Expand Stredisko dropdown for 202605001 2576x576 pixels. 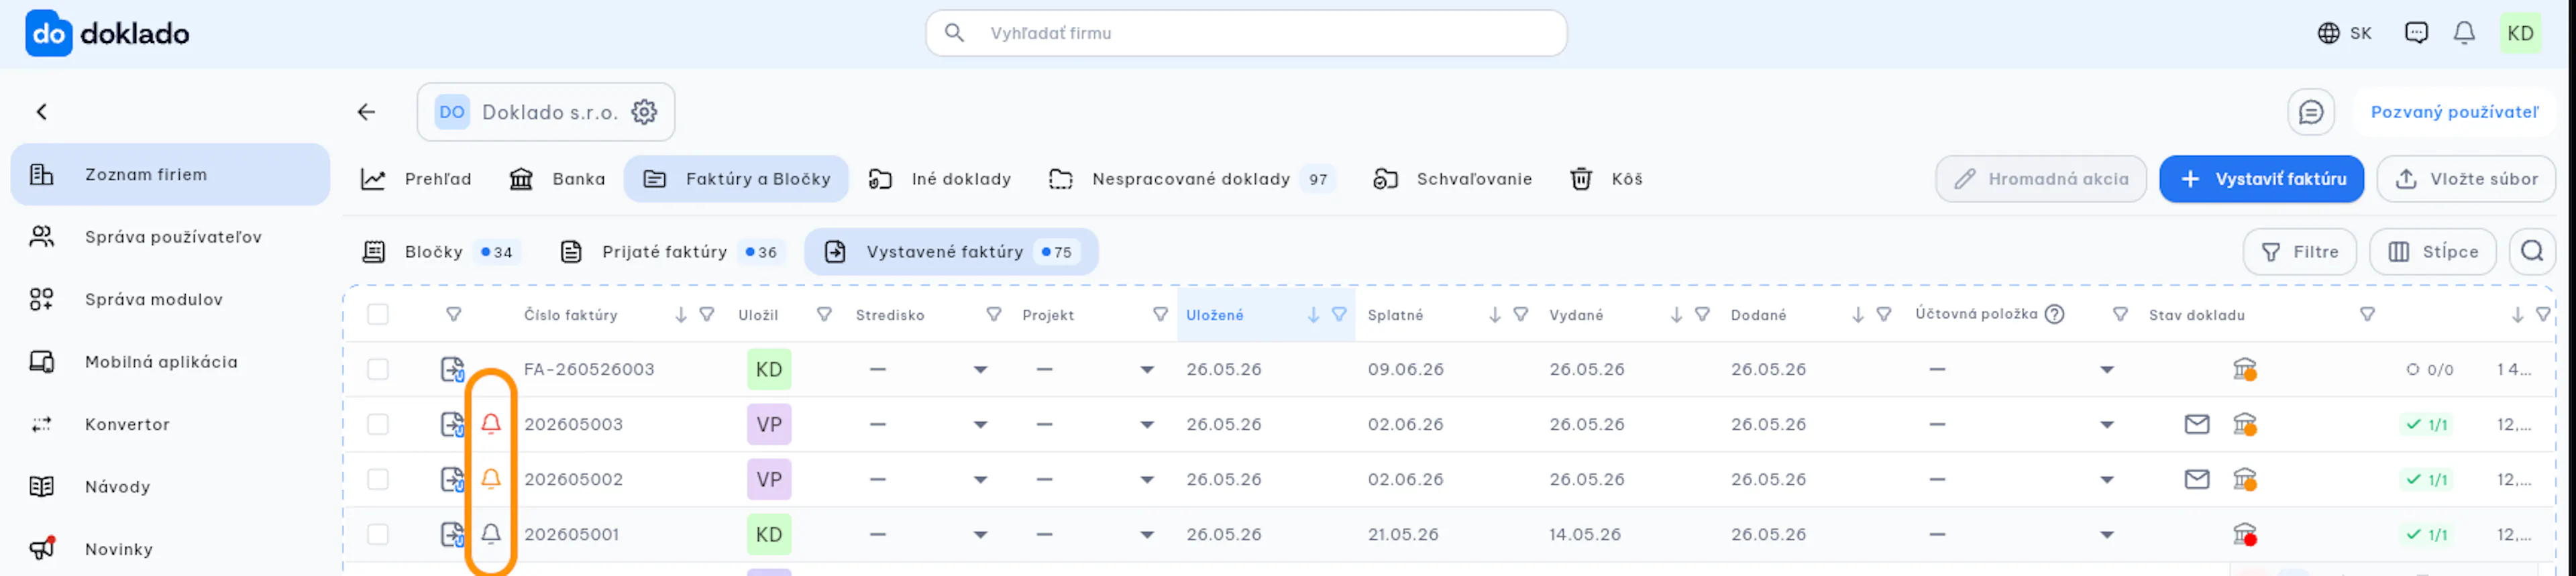981,535
